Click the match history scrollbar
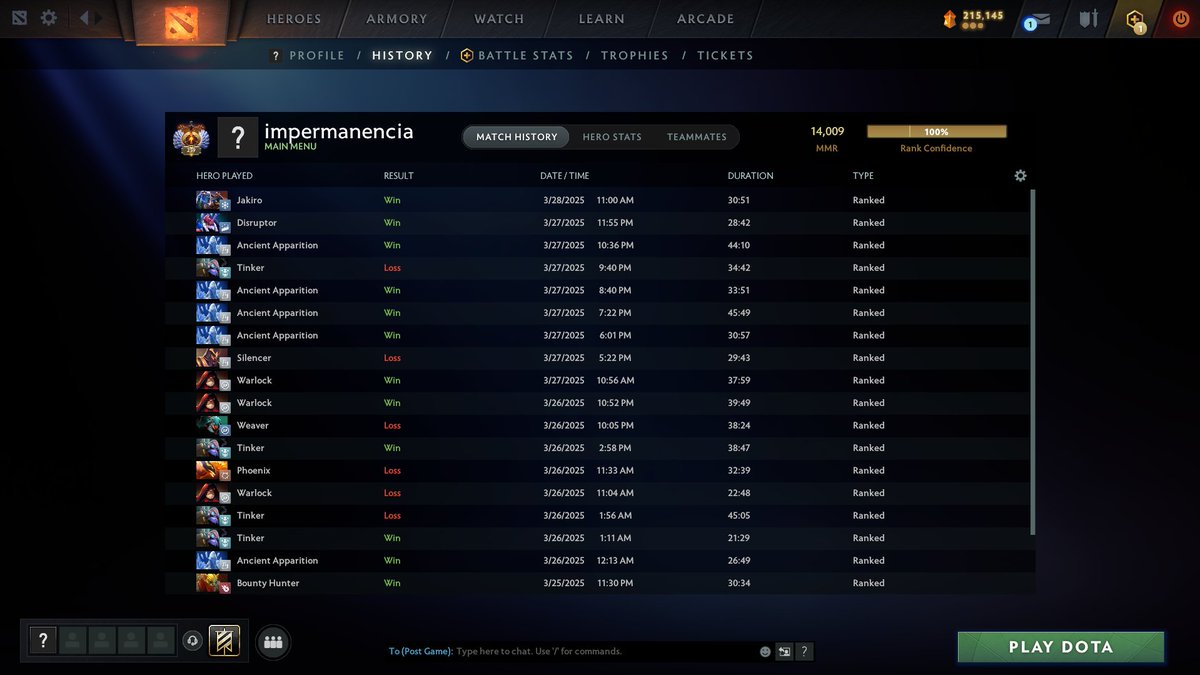This screenshot has width=1200, height=675. (1032, 362)
